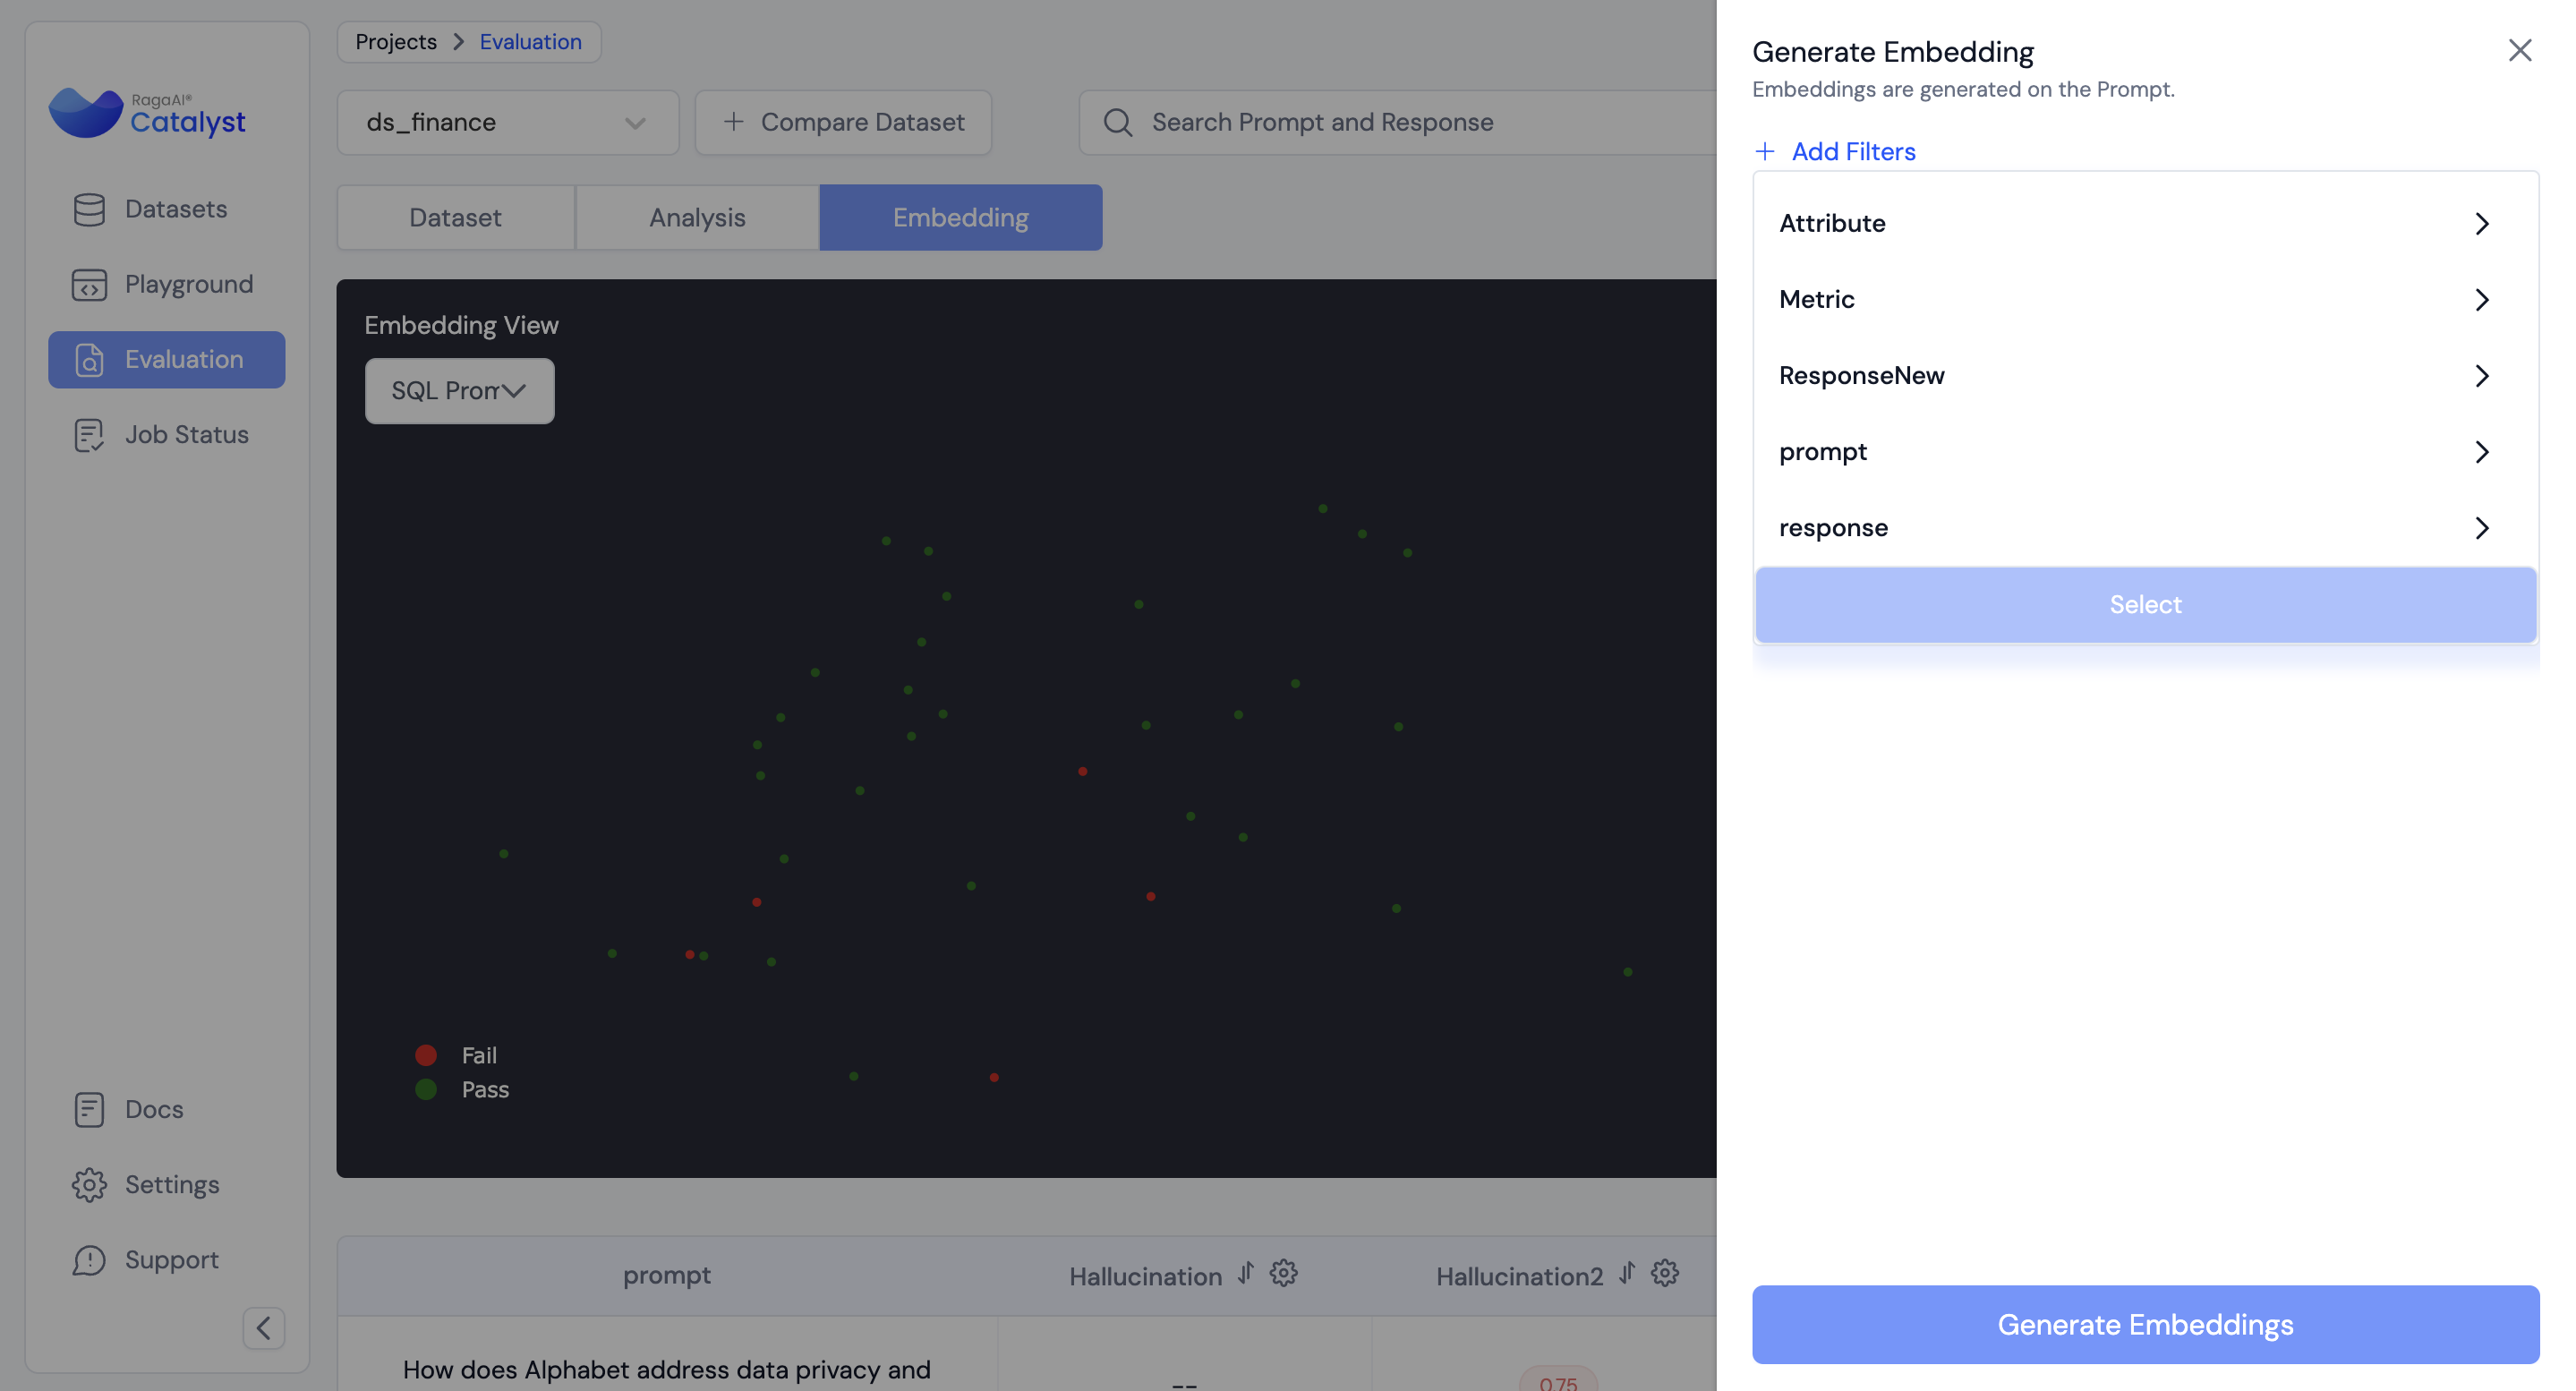
Task: Collapse the sidebar with arrow button
Action: 263,1328
